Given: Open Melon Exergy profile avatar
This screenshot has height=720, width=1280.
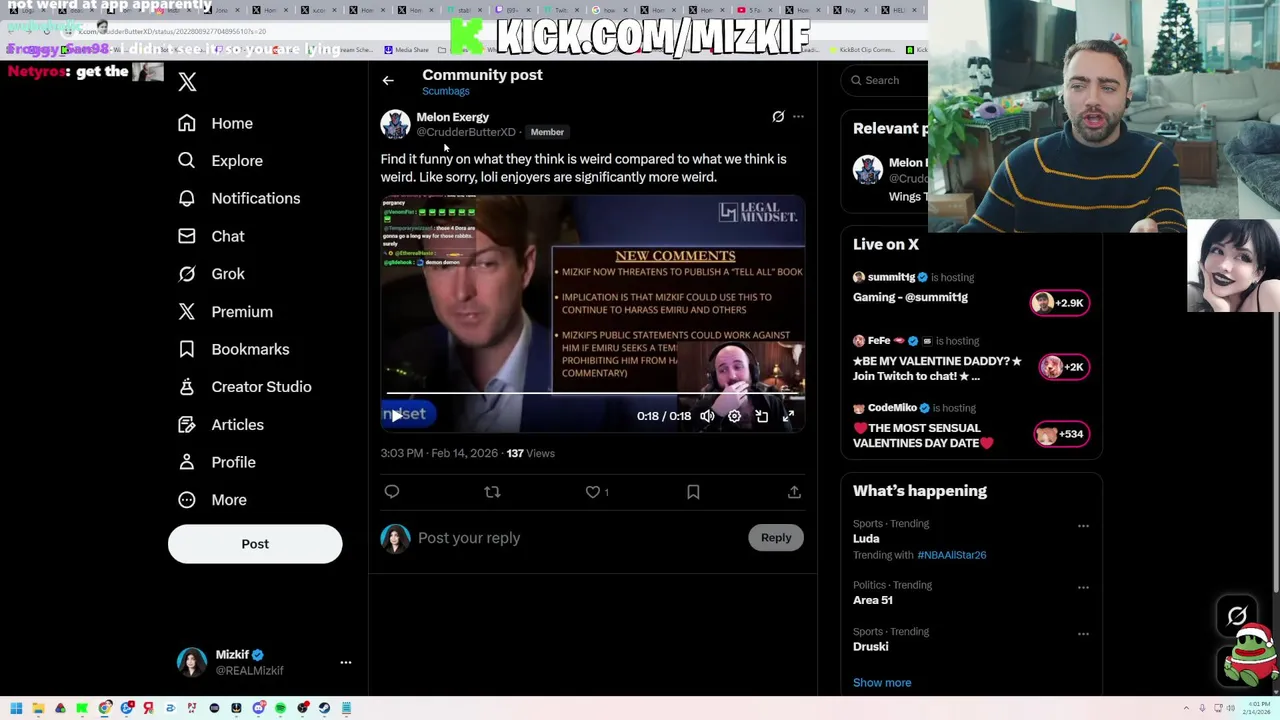Looking at the screenshot, I should 395,124.
